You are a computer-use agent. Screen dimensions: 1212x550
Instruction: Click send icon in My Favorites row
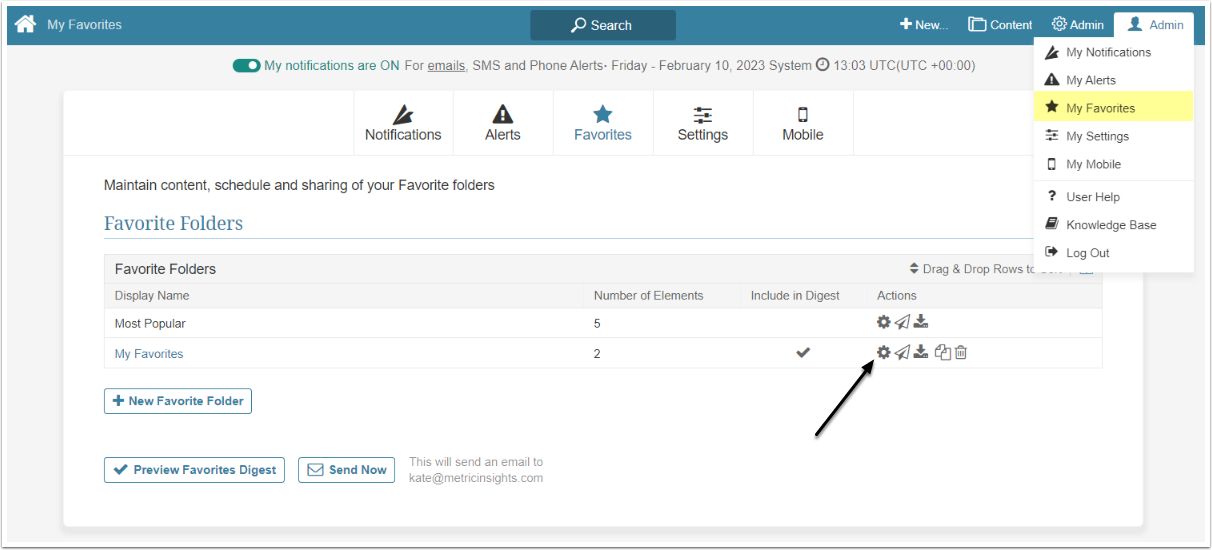[x=902, y=352]
